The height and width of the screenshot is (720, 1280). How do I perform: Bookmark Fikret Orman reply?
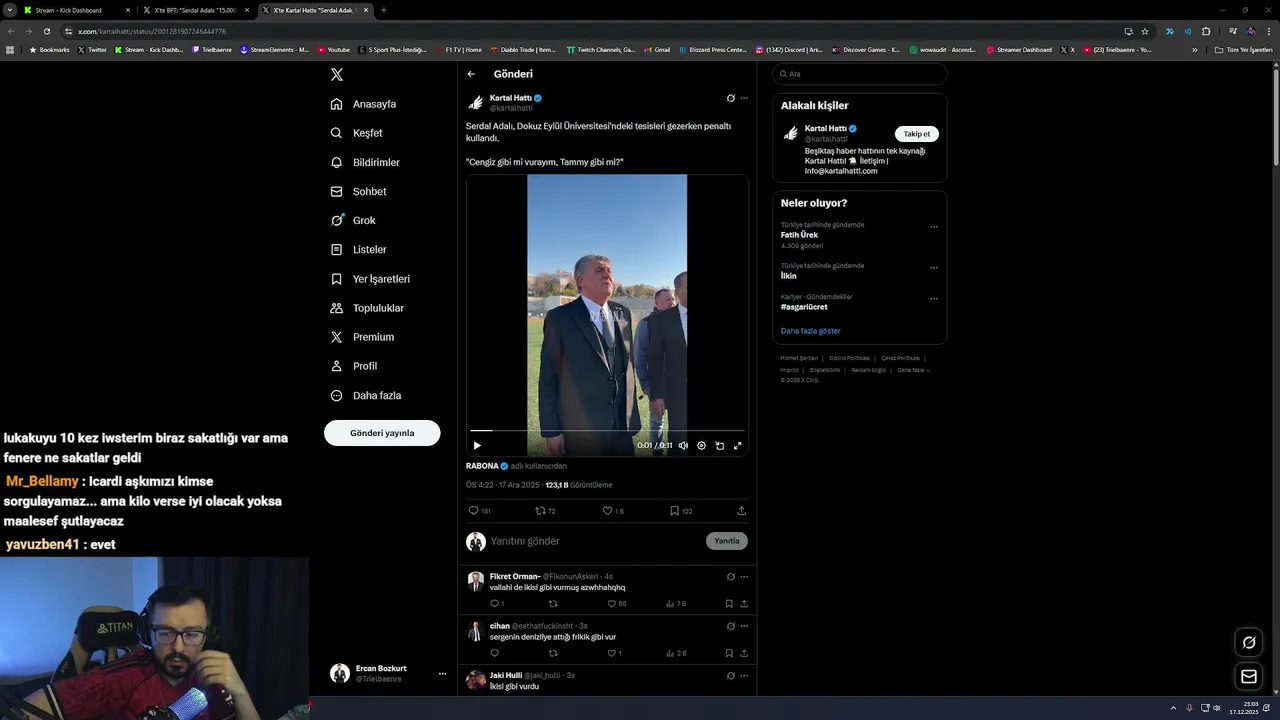(729, 604)
